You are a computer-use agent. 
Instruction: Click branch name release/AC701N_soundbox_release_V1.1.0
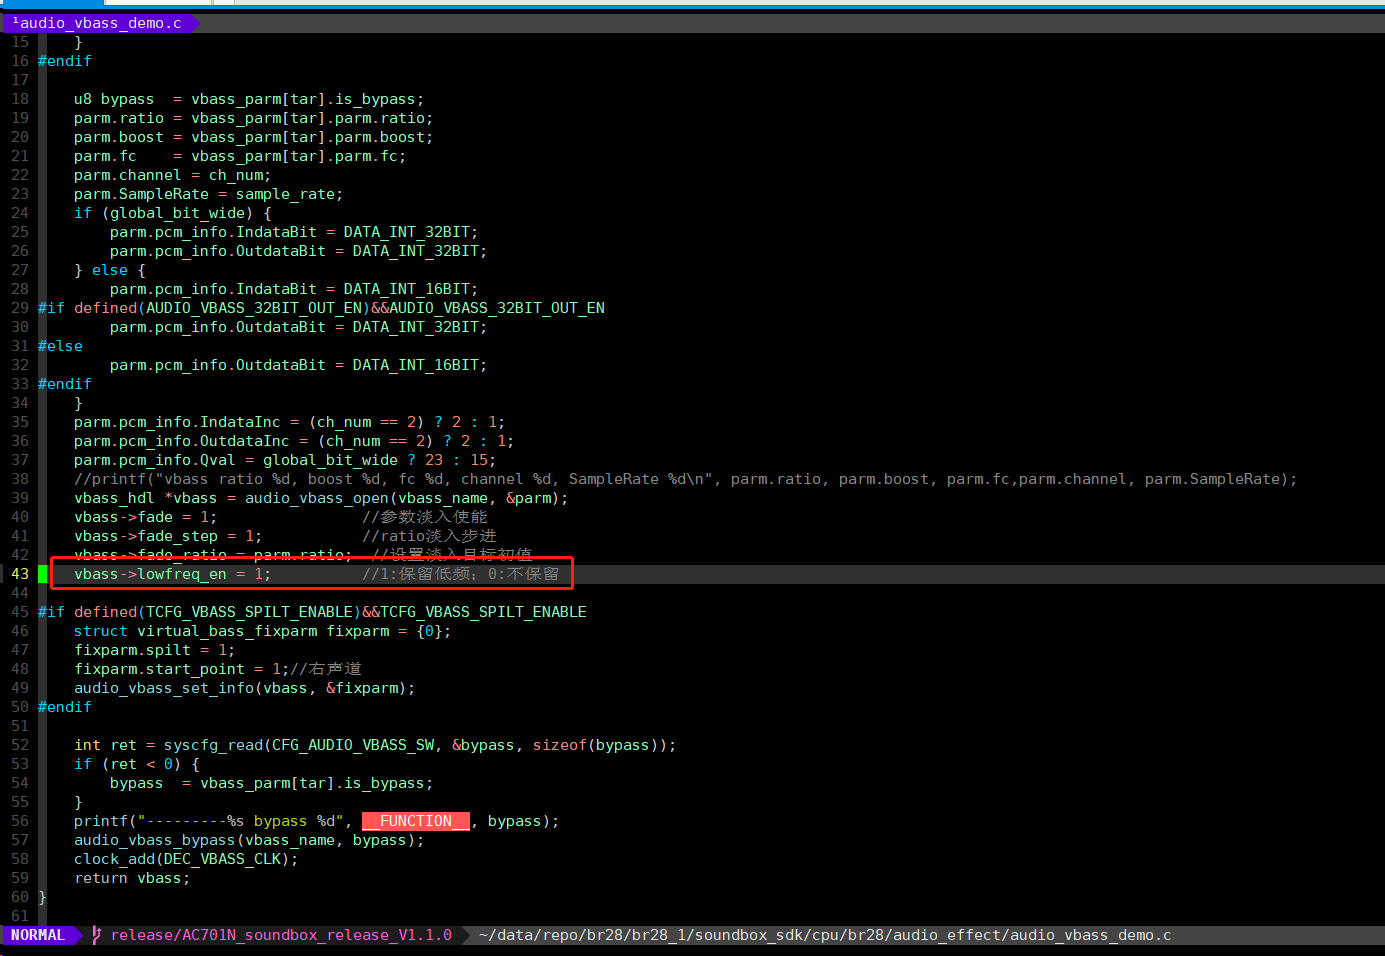(281, 935)
